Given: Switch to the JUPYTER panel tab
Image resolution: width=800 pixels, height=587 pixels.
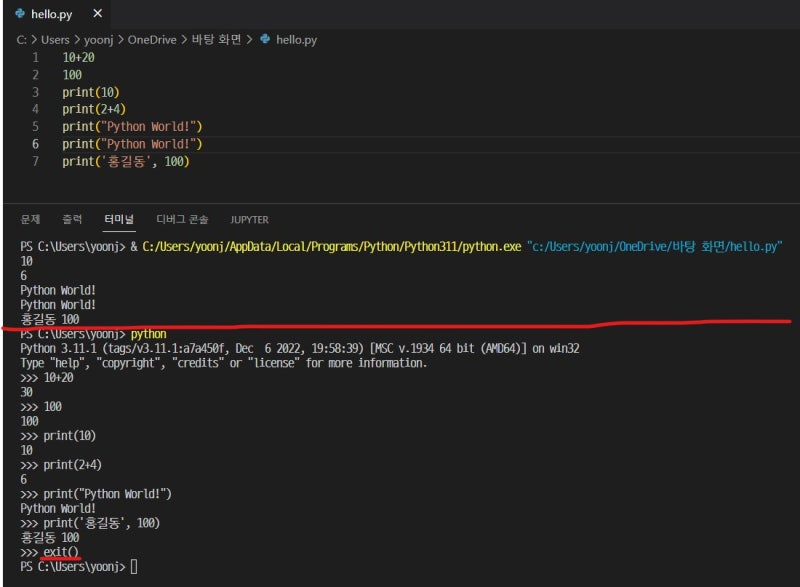Looking at the screenshot, I should [x=249, y=220].
